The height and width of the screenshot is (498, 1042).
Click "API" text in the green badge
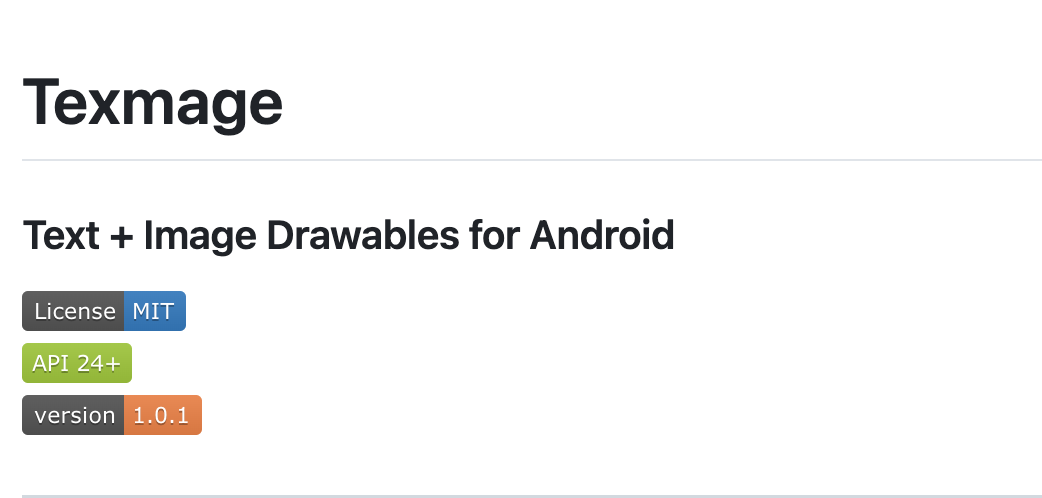pyautogui.click(x=51, y=363)
